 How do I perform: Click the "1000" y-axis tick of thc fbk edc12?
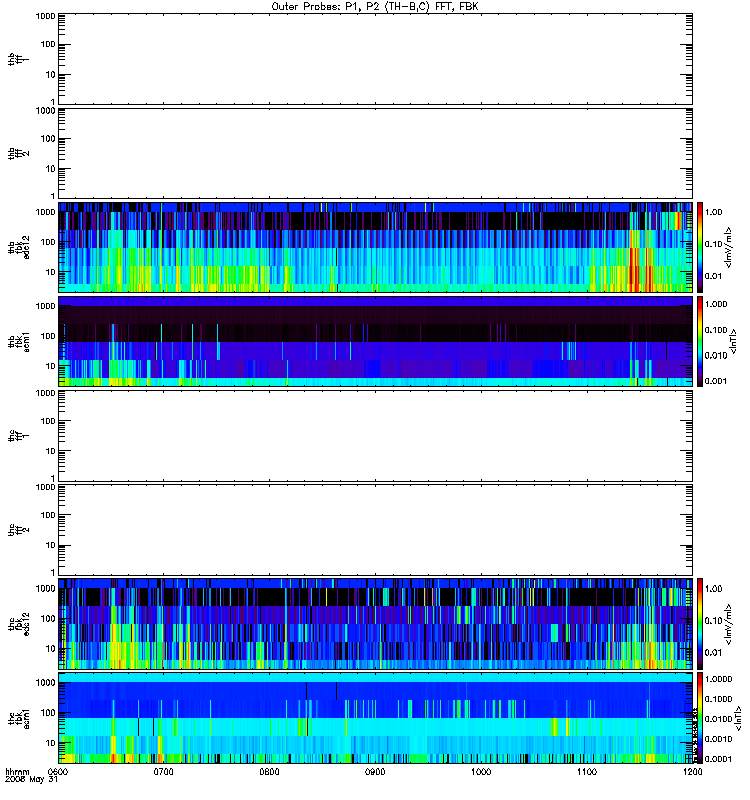click(45, 589)
